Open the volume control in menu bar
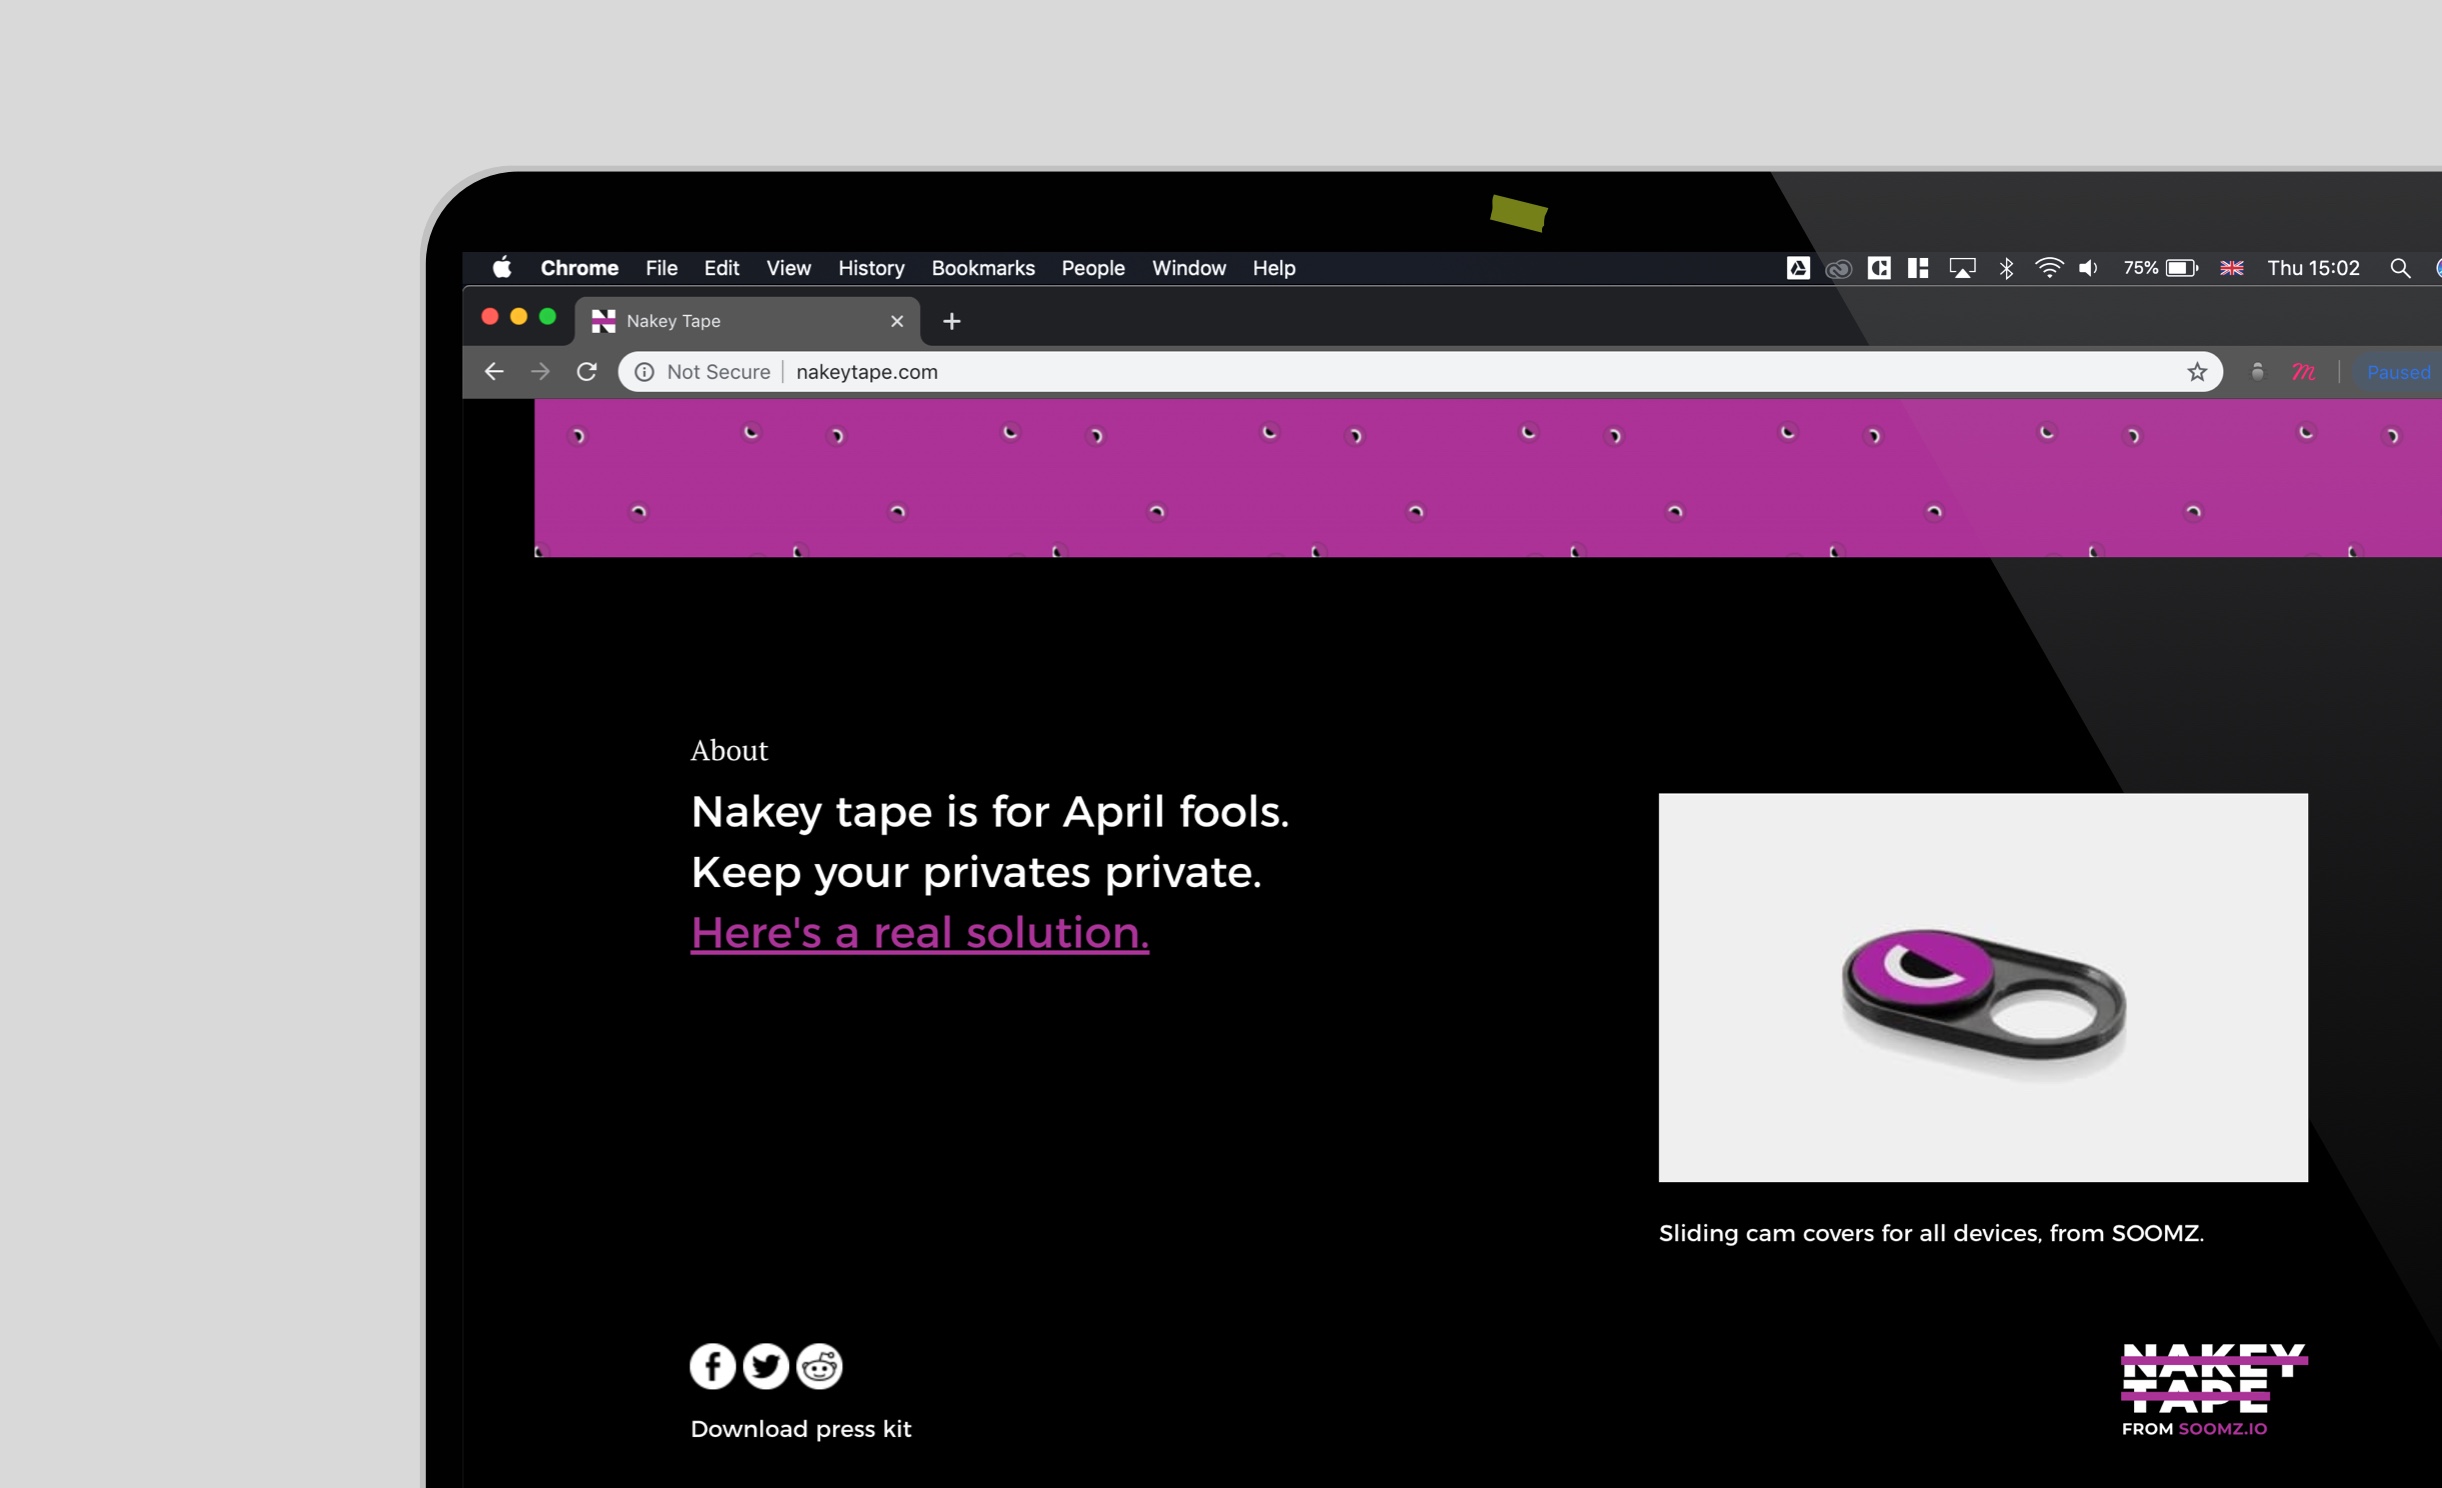The width and height of the screenshot is (2442, 1488). coord(2088,268)
